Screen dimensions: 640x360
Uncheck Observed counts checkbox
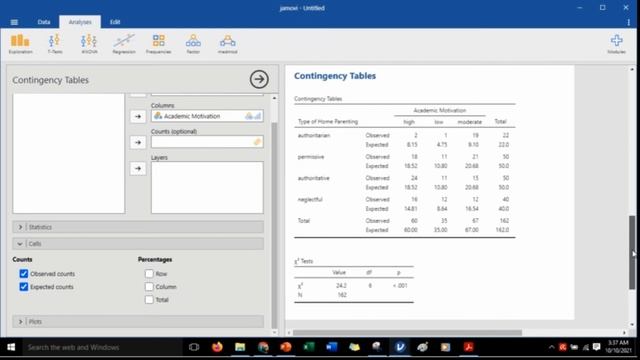pyautogui.click(x=24, y=273)
